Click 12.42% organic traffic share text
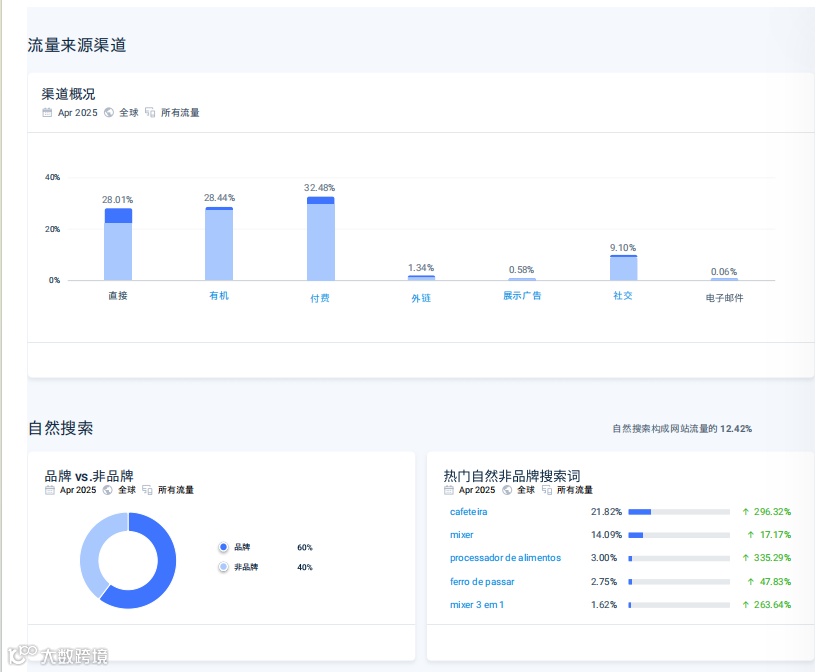This screenshot has height=672, width=826. click(x=736, y=429)
